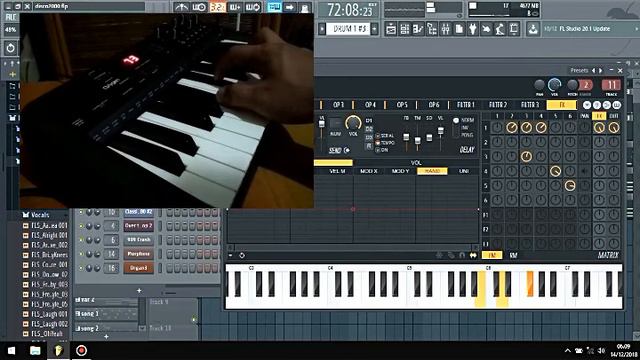The image size is (640, 360).
Task: Switch to the FILTER 1 tab
Action: click(465, 105)
